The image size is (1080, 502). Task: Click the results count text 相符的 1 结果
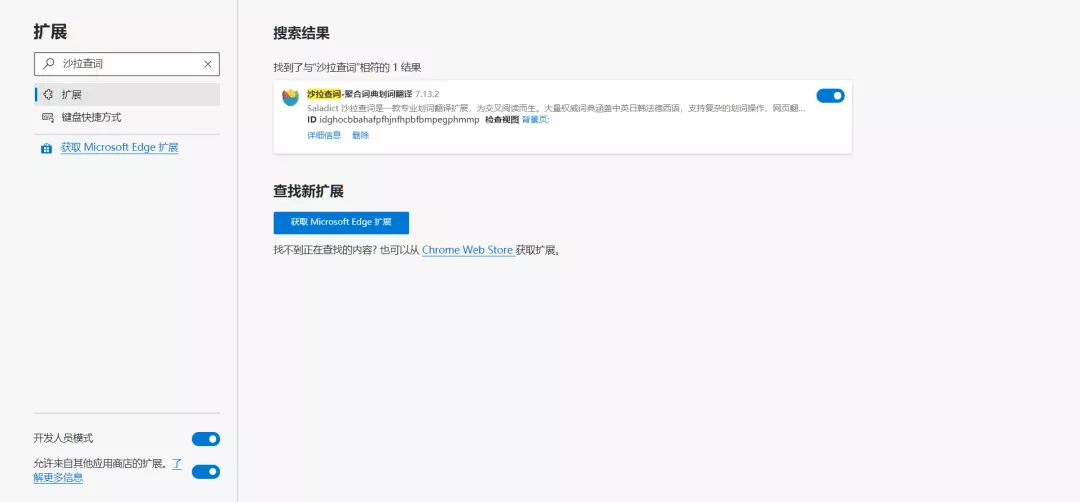coord(391,68)
